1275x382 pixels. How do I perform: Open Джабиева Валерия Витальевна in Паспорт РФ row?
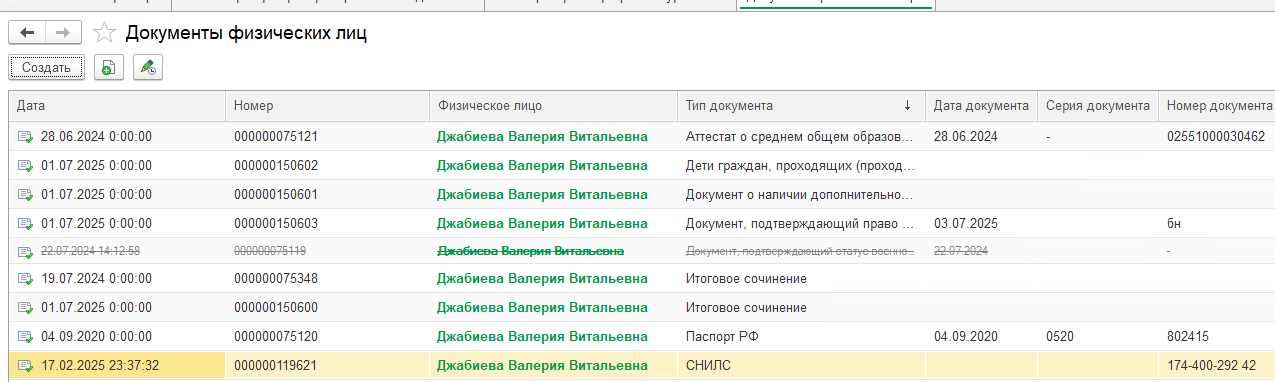point(542,337)
